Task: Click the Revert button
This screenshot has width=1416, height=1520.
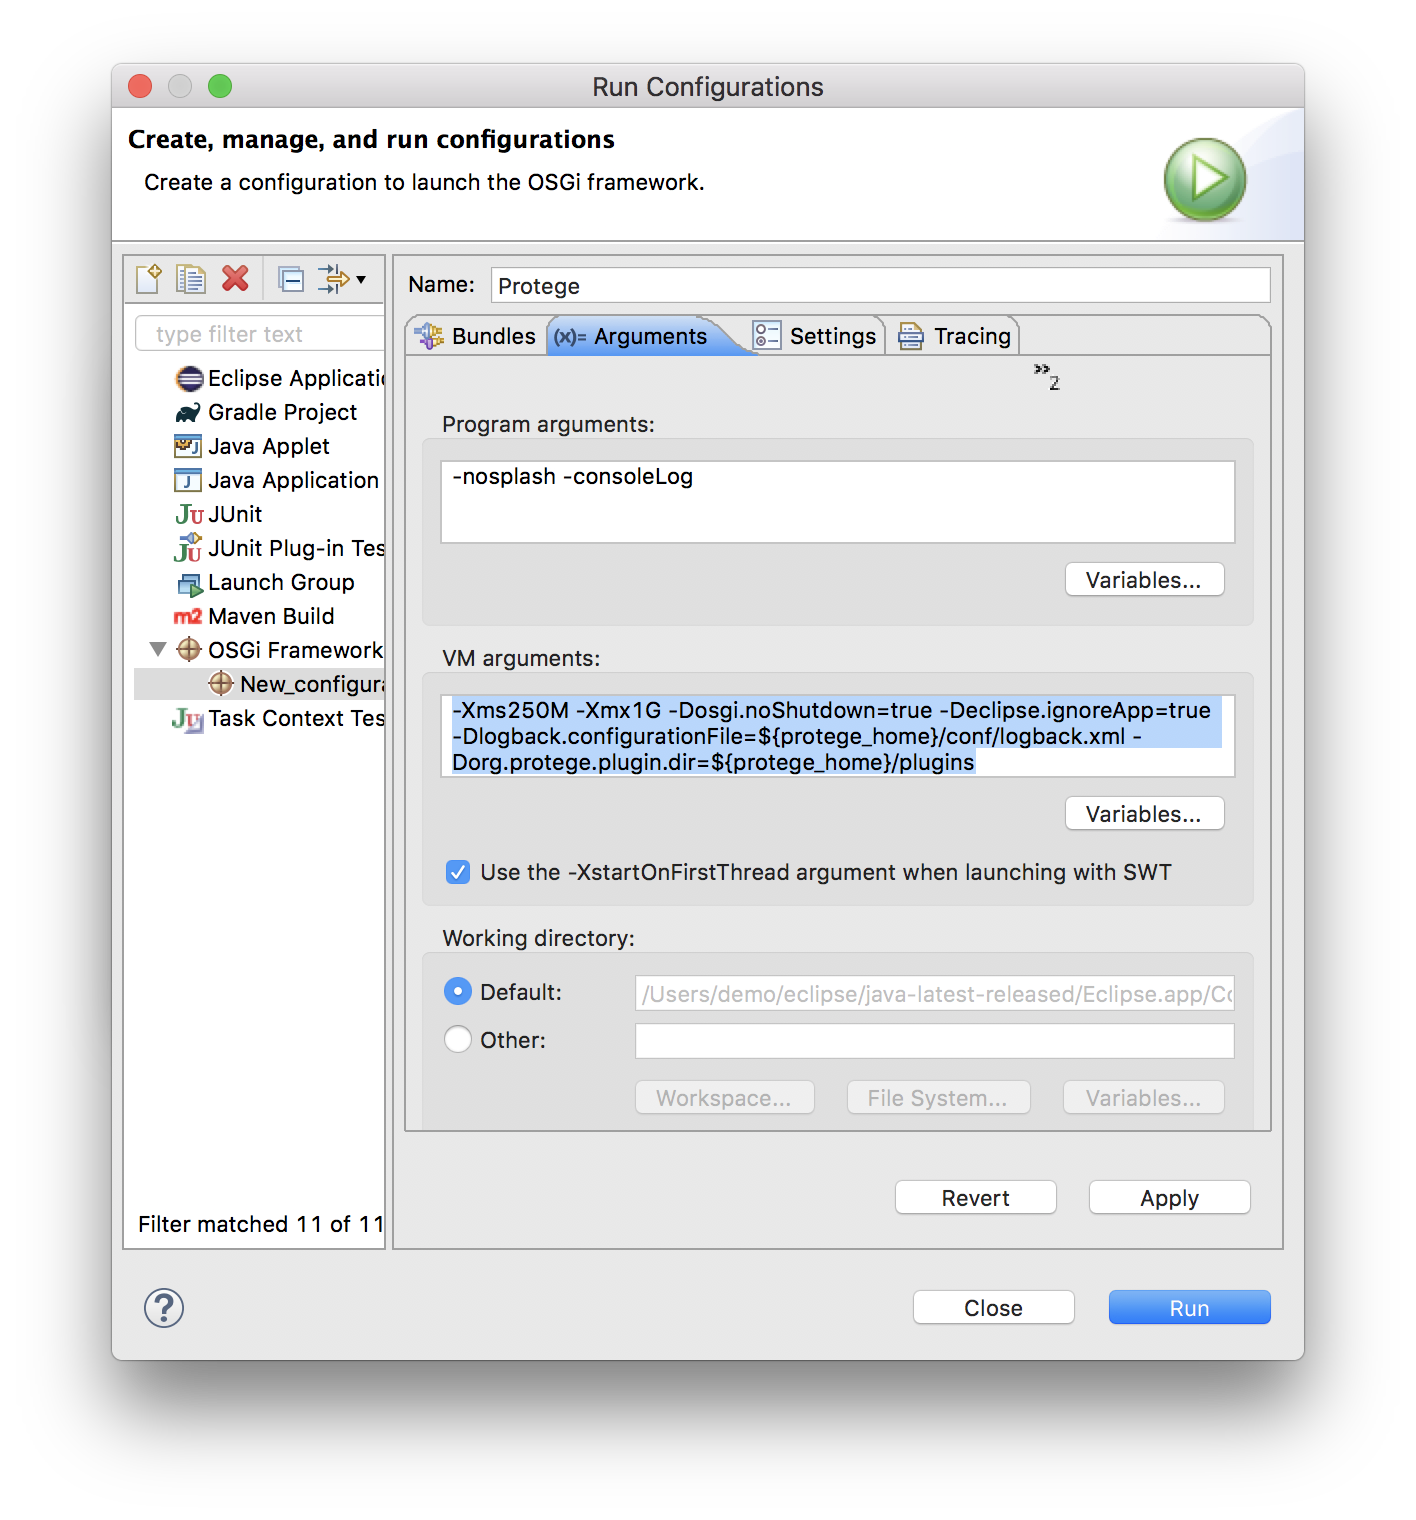Action: [976, 1198]
